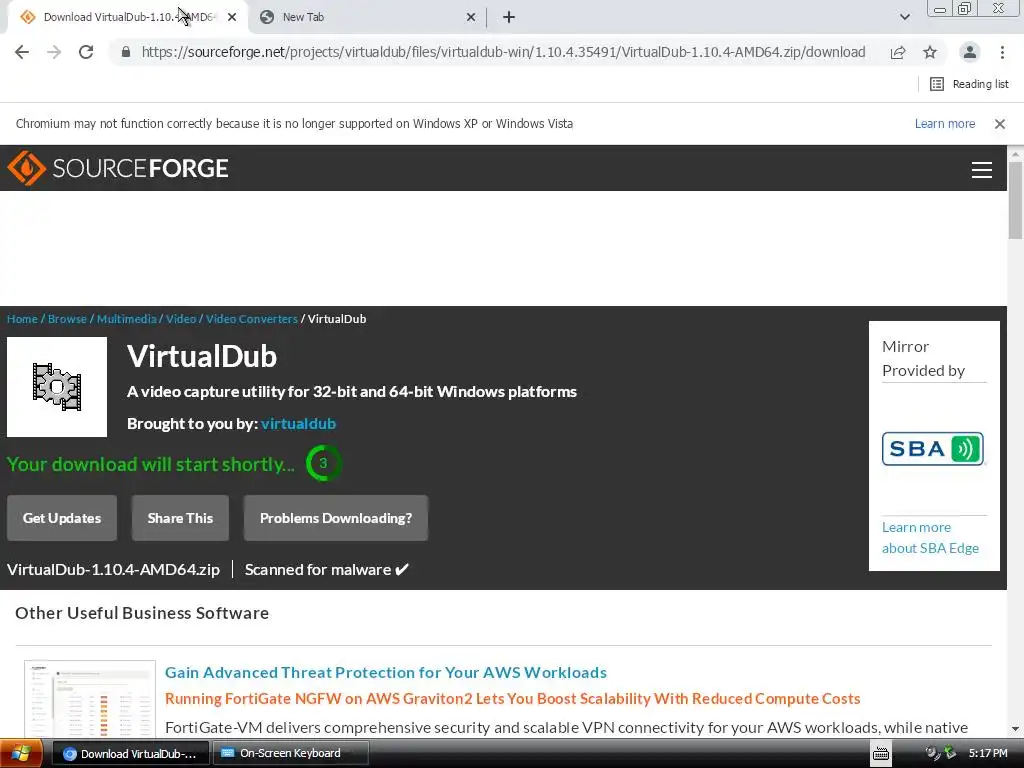Screen dimensions: 1024x768
Task: Click the browser forward arrow
Action: (54, 52)
